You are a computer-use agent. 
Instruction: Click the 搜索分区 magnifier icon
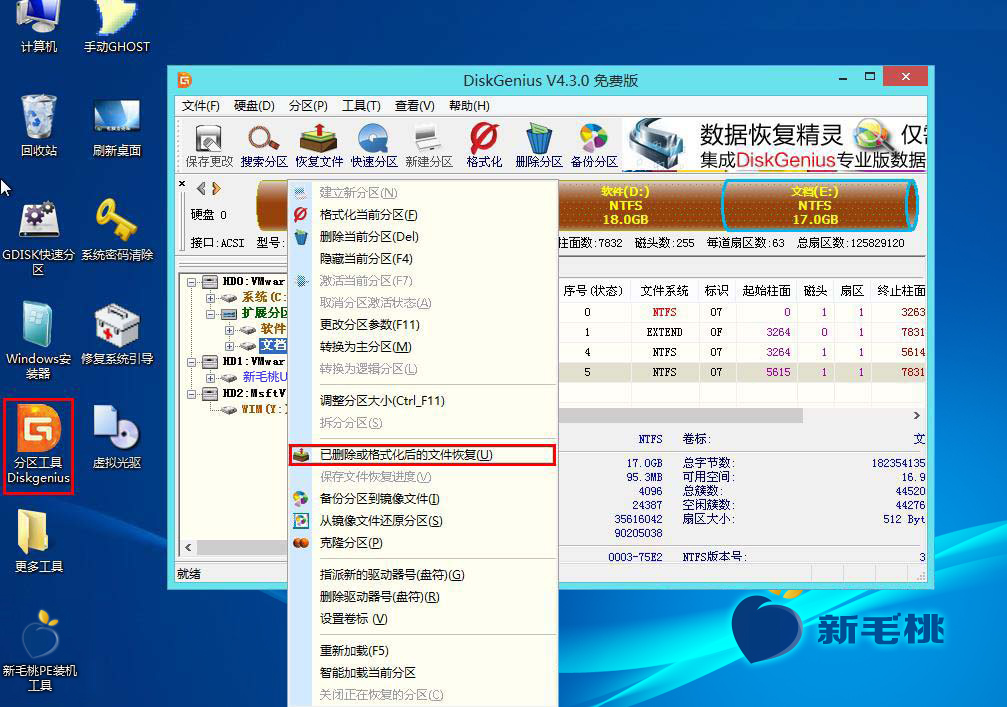(x=263, y=146)
